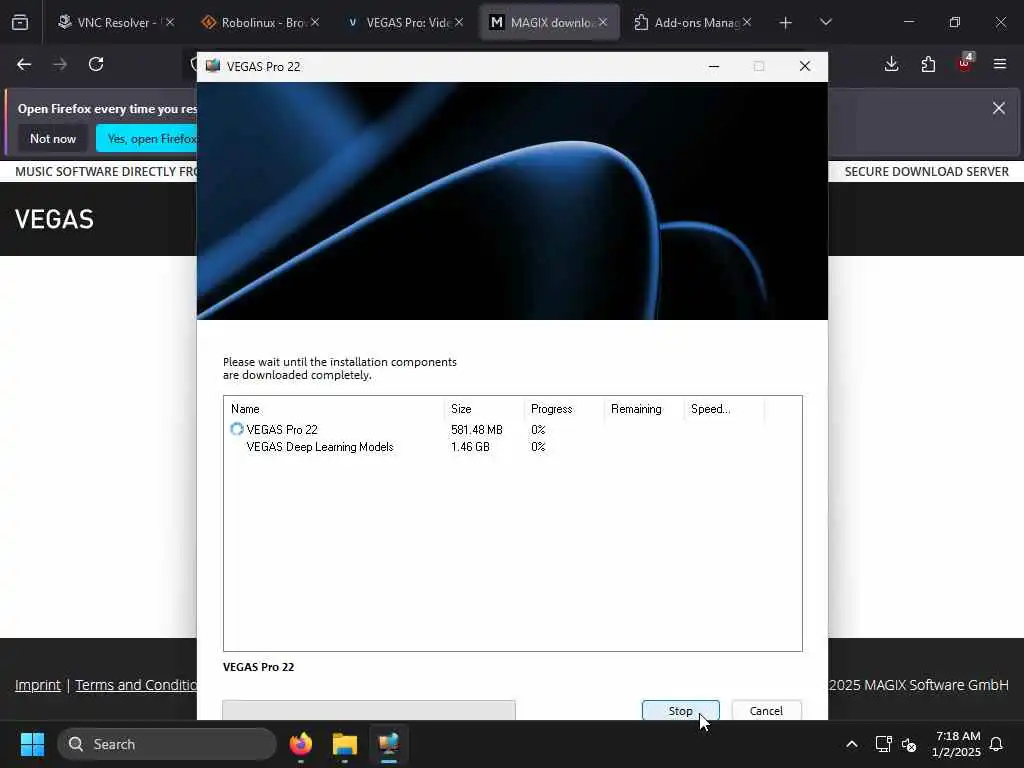Click the Remaining column header
This screenshot has width=1024, height=768.
644,409
